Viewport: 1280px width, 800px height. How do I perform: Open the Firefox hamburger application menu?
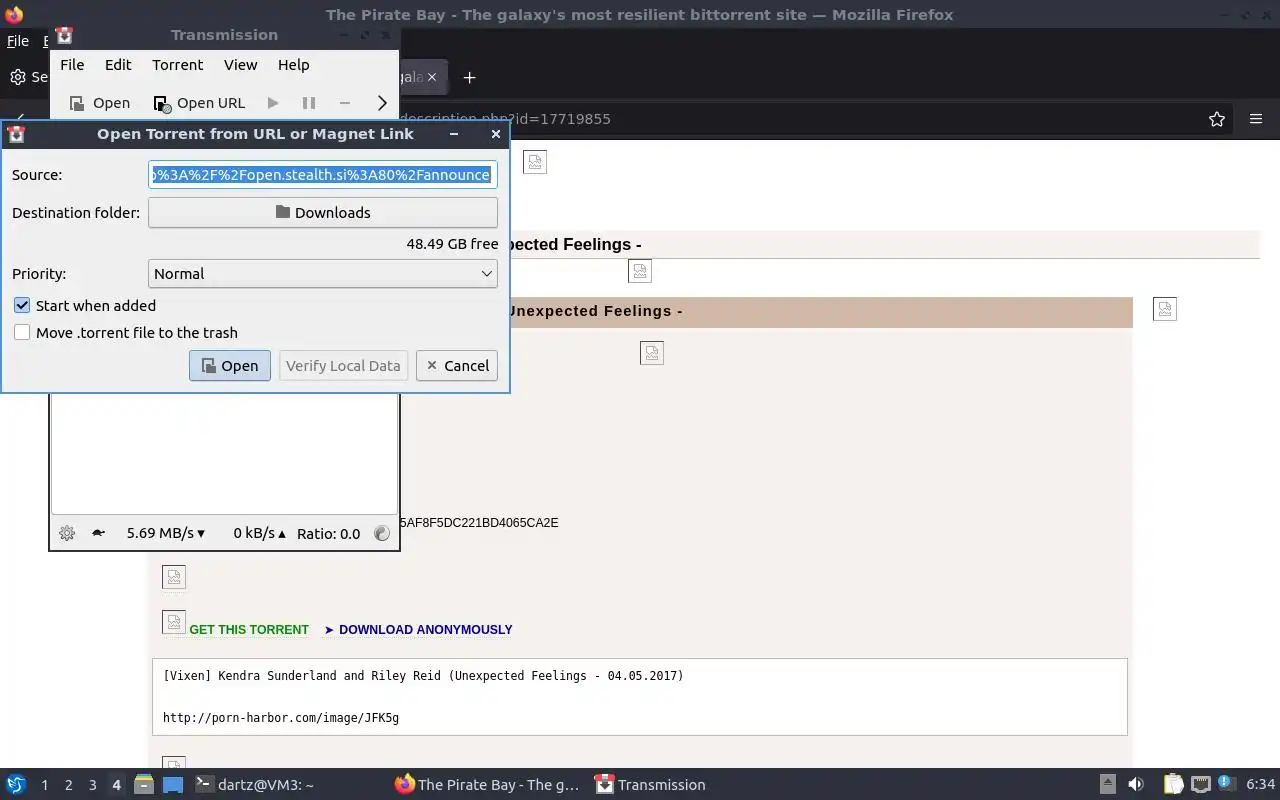[1256, 119]
